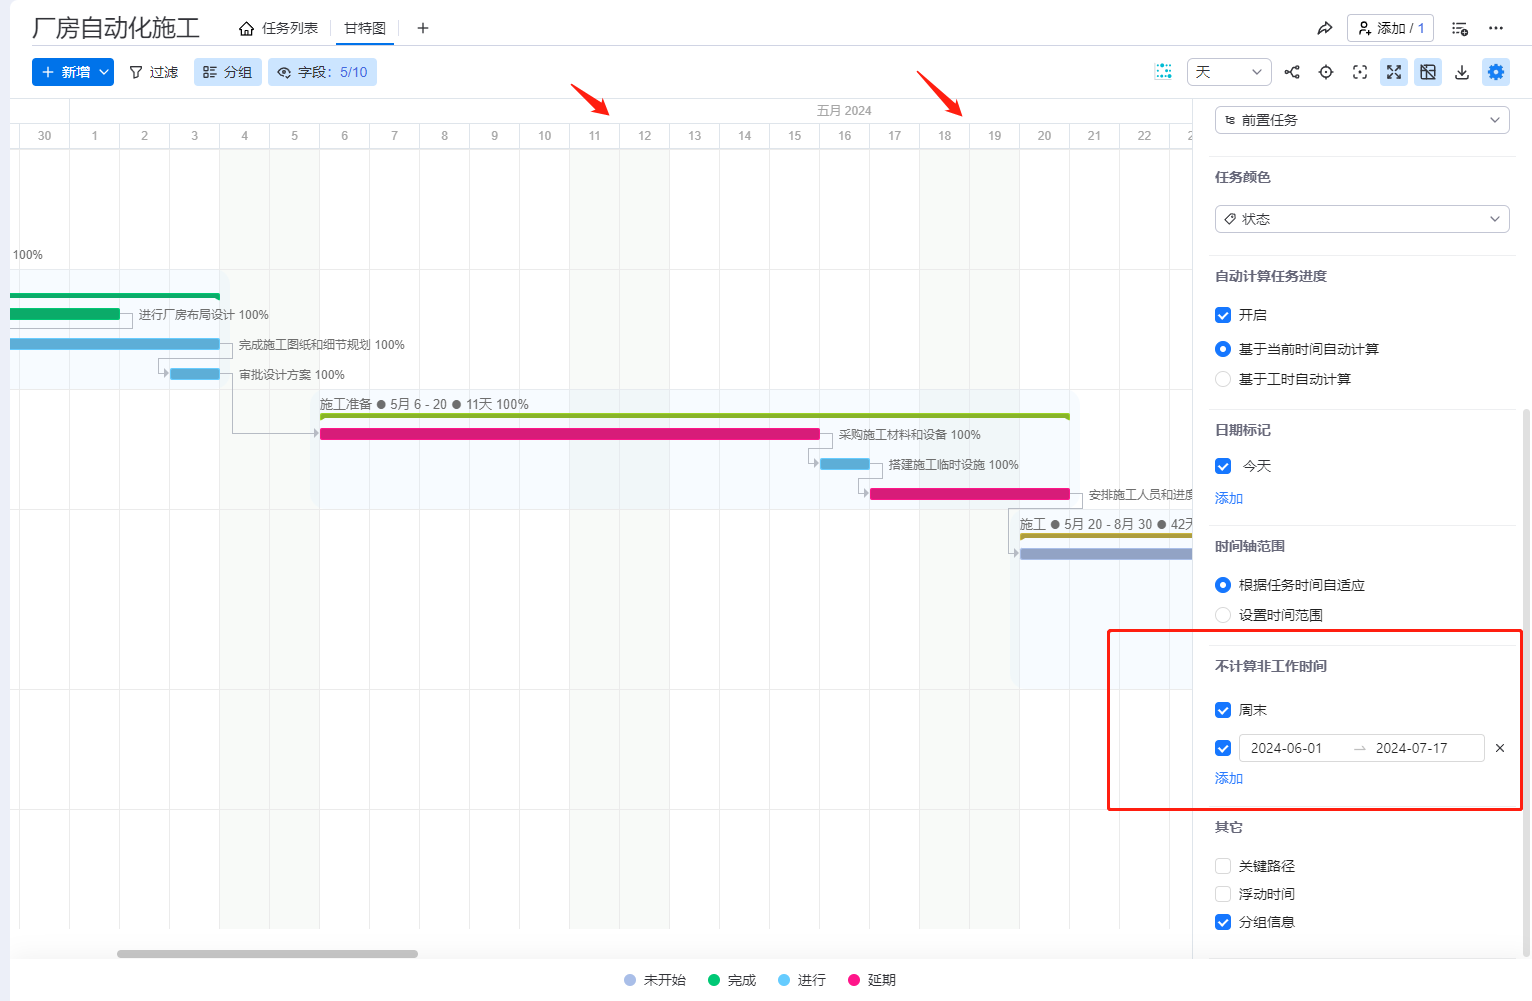1532x1001 pixels.
Task: Click the home icon beside 任务列表
Action: [x=246, y=28]
